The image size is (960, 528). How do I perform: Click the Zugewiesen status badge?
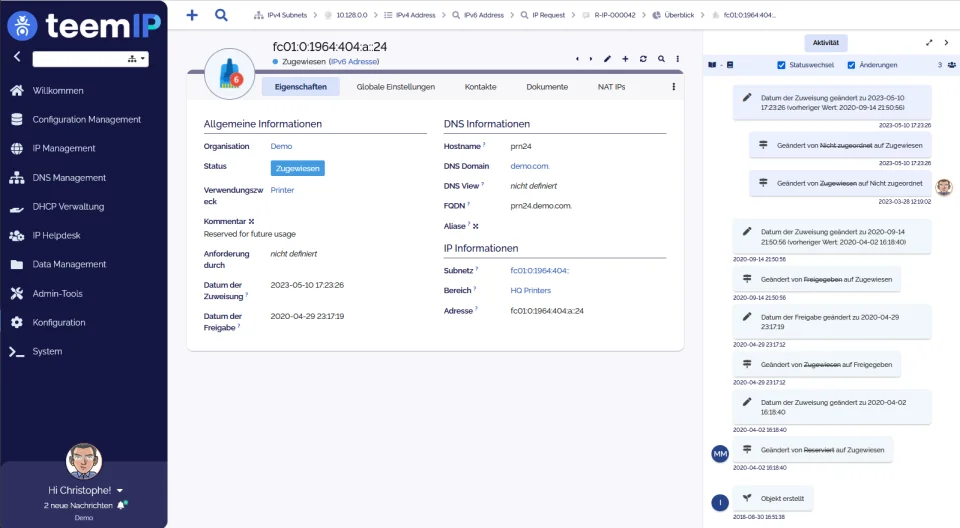pos(298,168)
